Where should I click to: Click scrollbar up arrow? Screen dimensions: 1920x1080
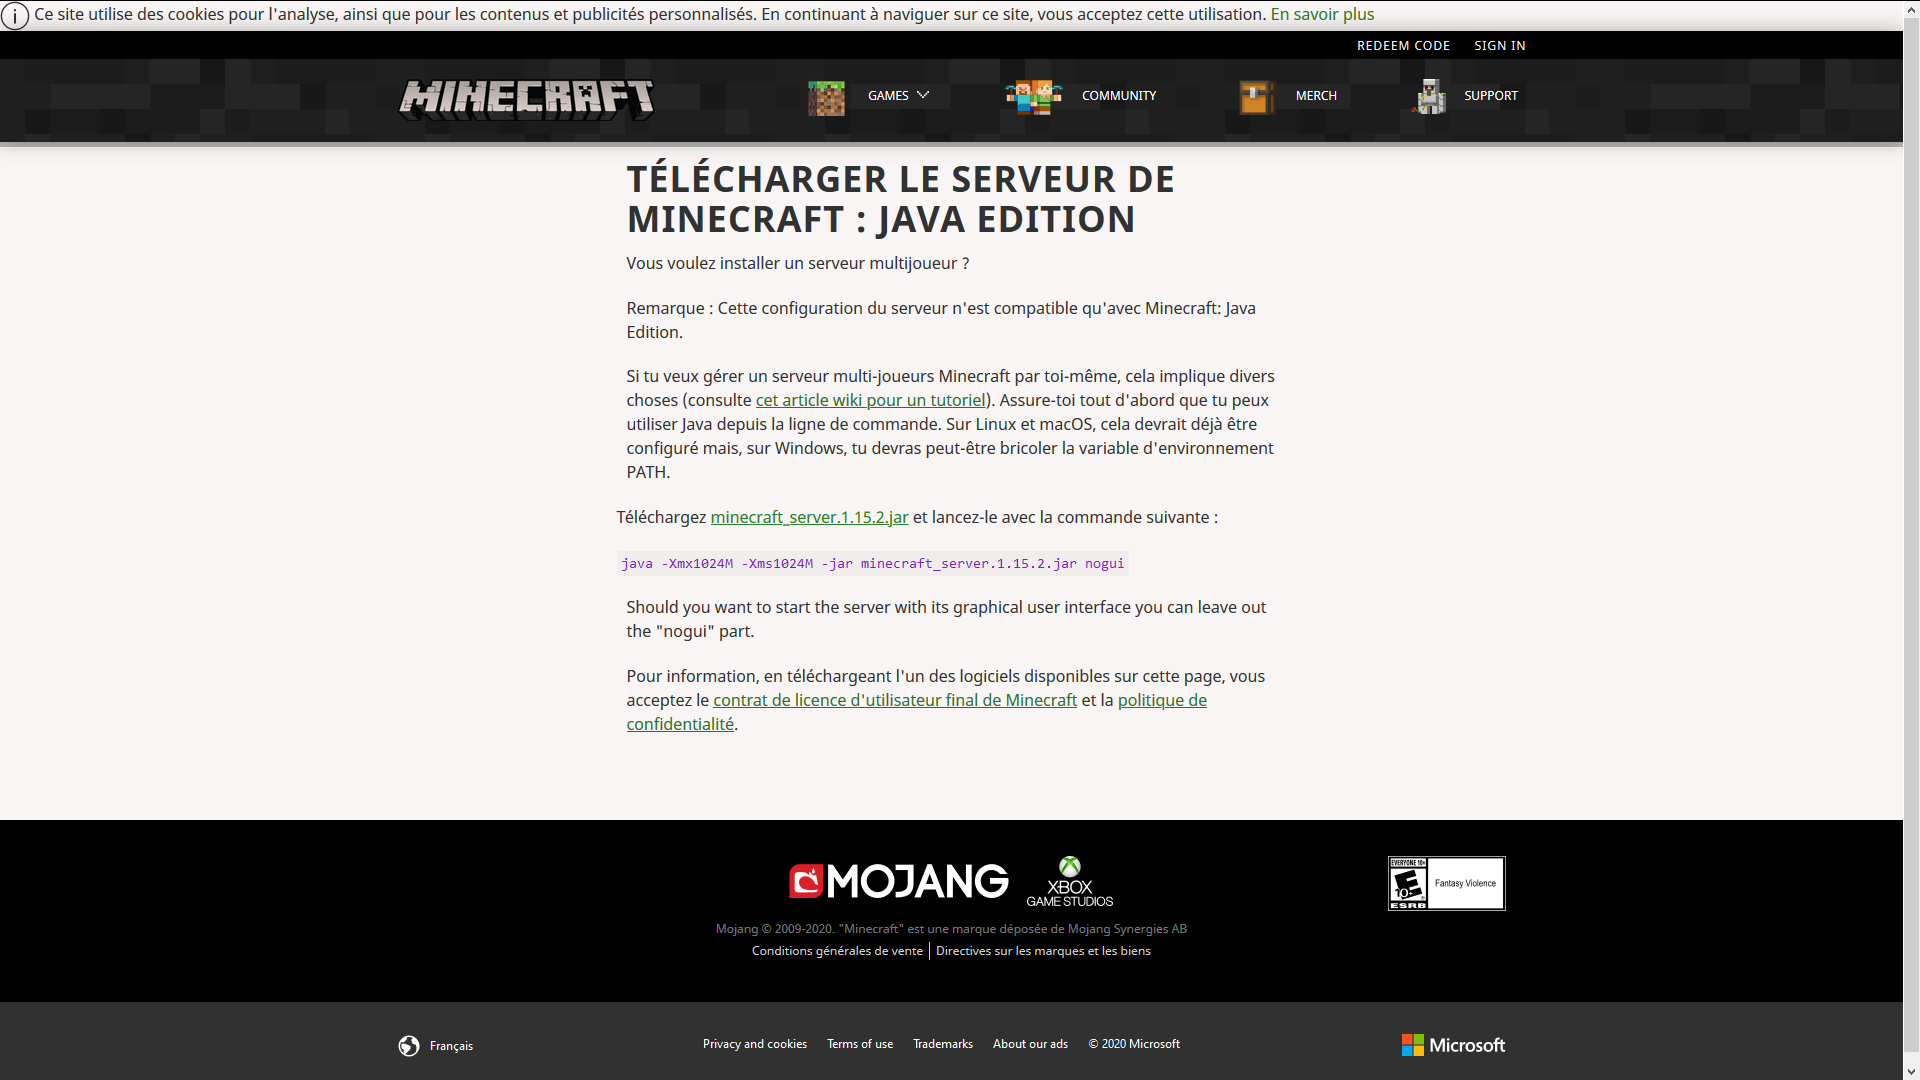(1911, 9)
